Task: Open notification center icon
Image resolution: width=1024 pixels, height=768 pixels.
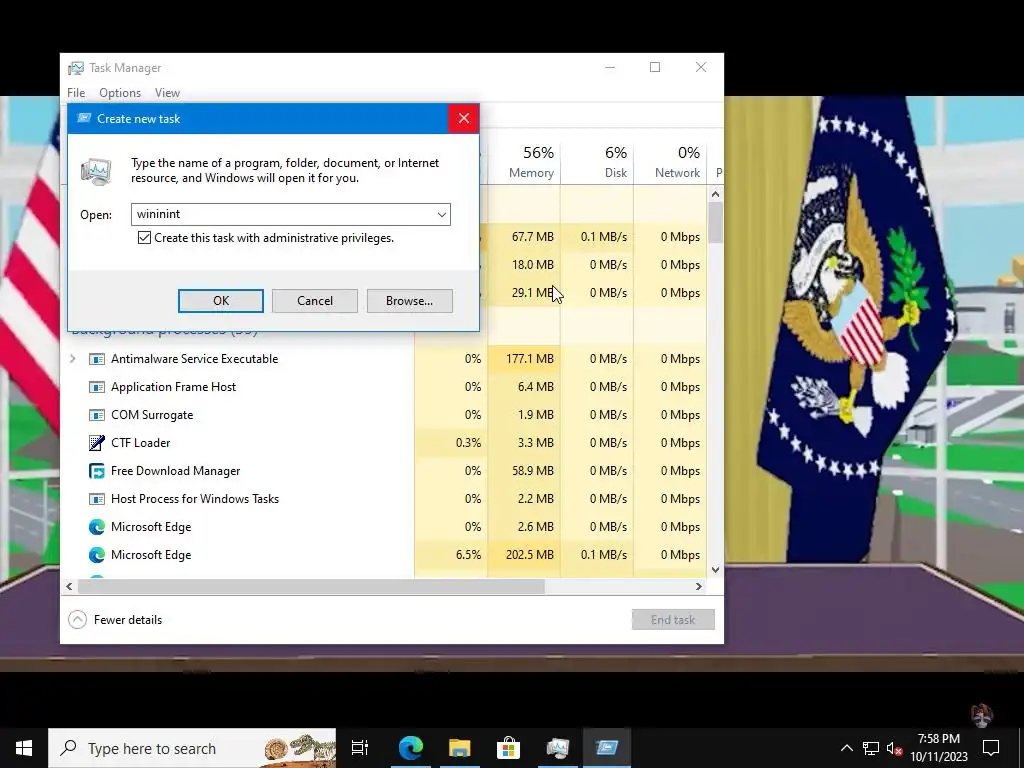Action: click(x=991, y=748)
